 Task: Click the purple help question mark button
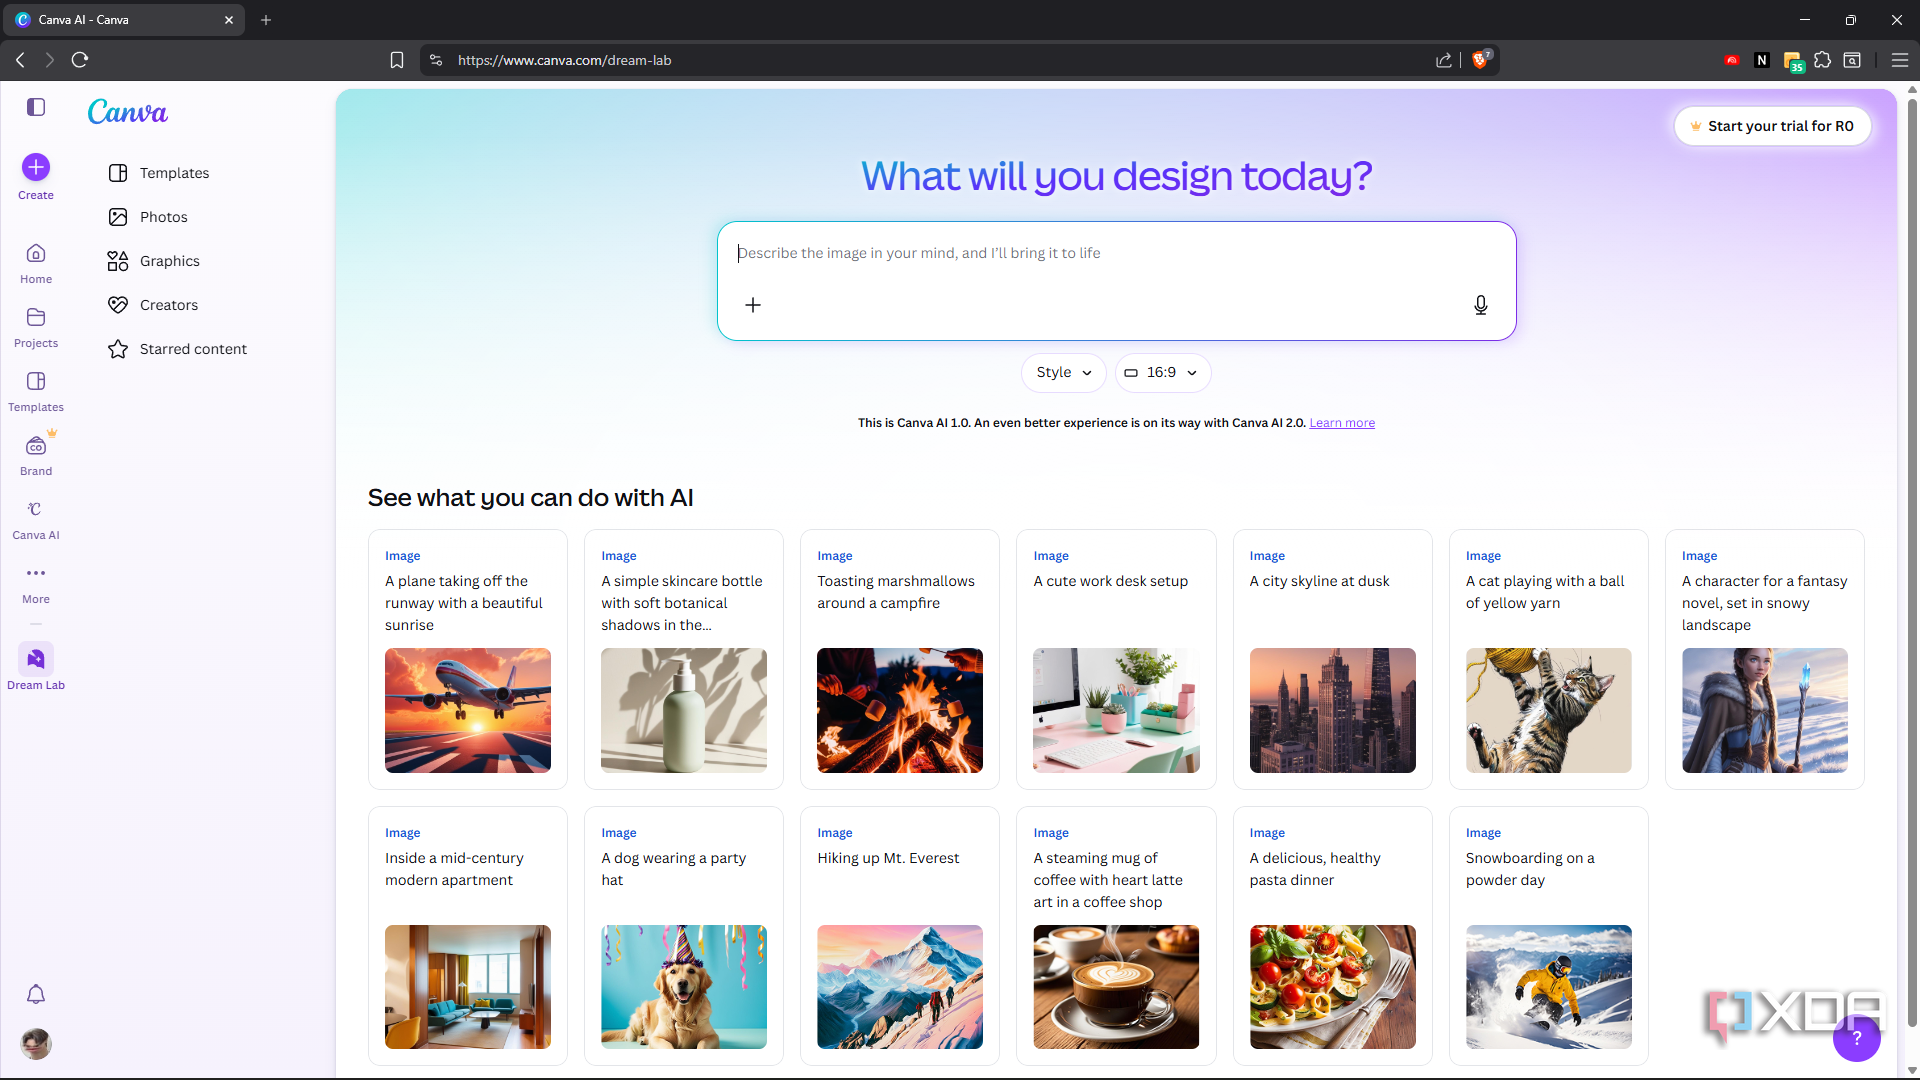coord(1857,1038)
